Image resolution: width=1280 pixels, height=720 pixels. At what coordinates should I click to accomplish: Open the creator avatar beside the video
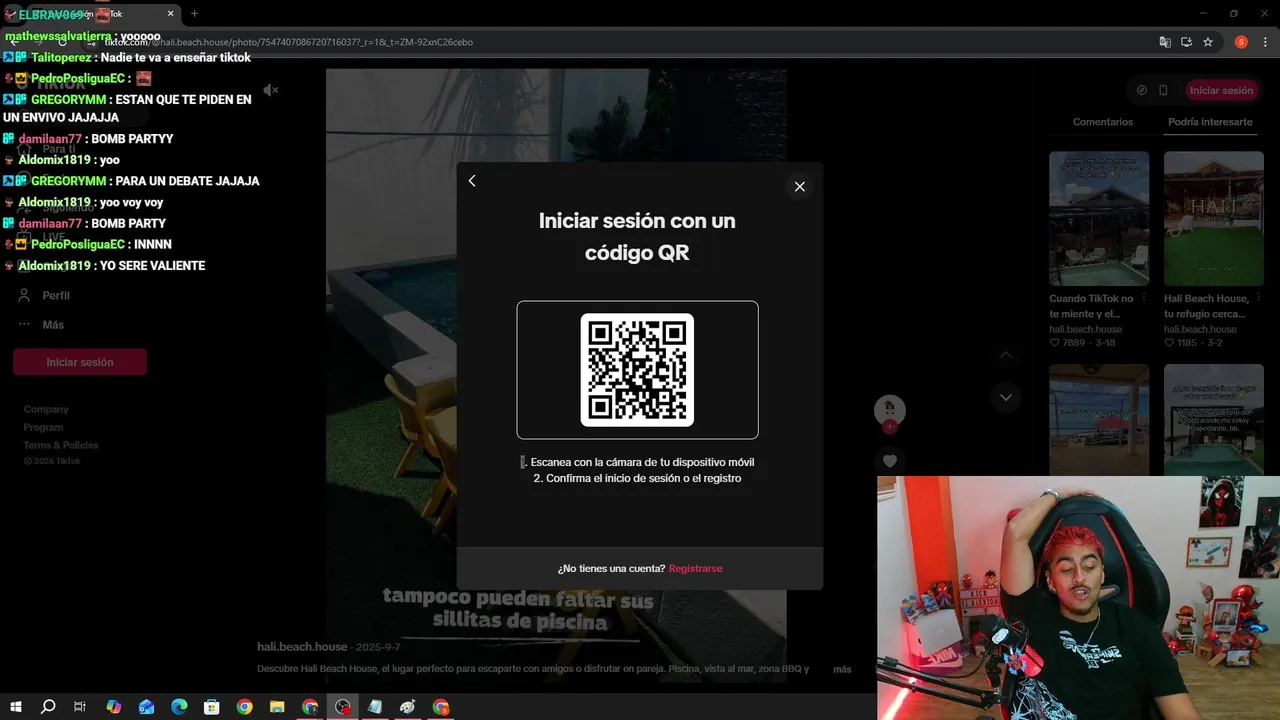click(890, 409)
